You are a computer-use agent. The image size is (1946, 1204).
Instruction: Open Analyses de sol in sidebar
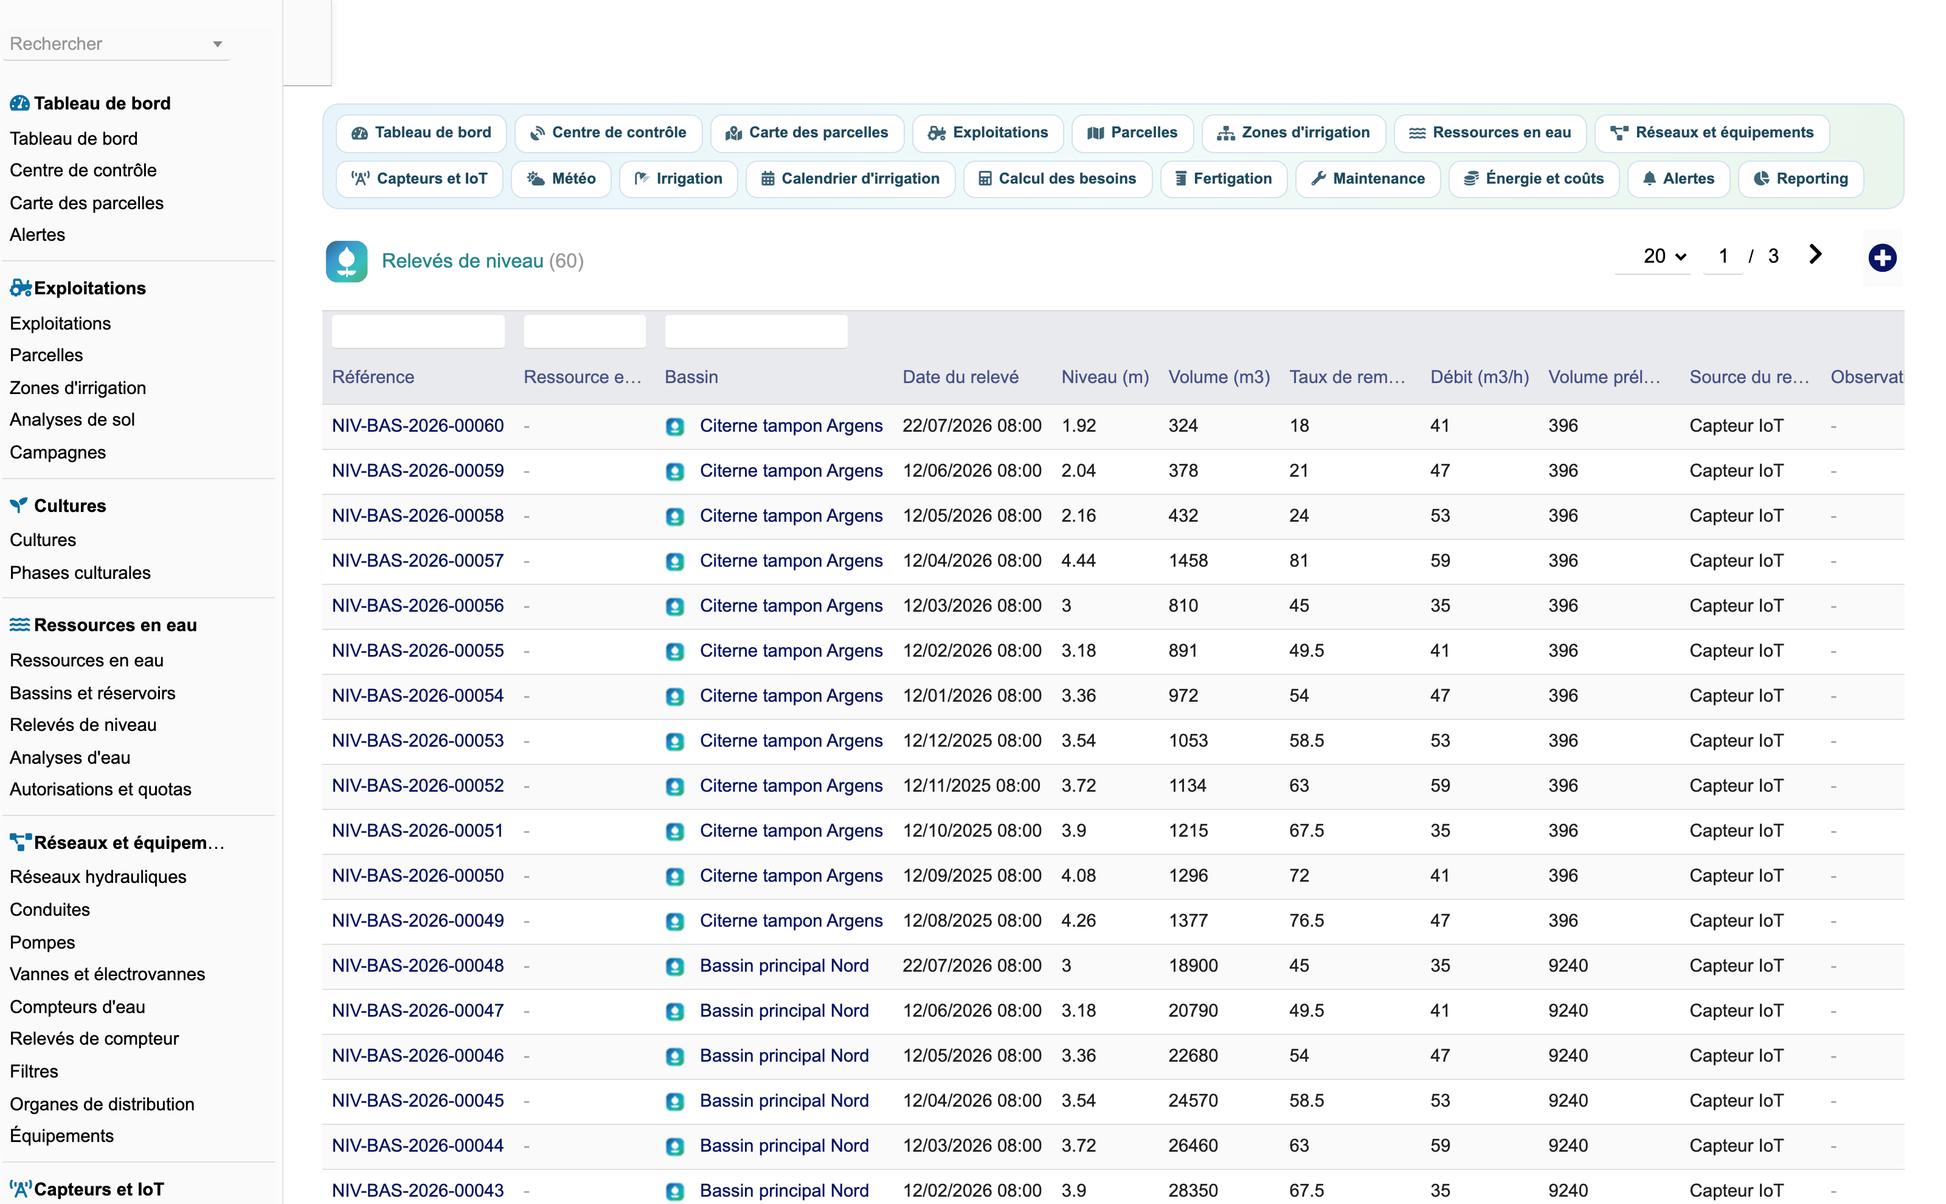coord(72,420)
